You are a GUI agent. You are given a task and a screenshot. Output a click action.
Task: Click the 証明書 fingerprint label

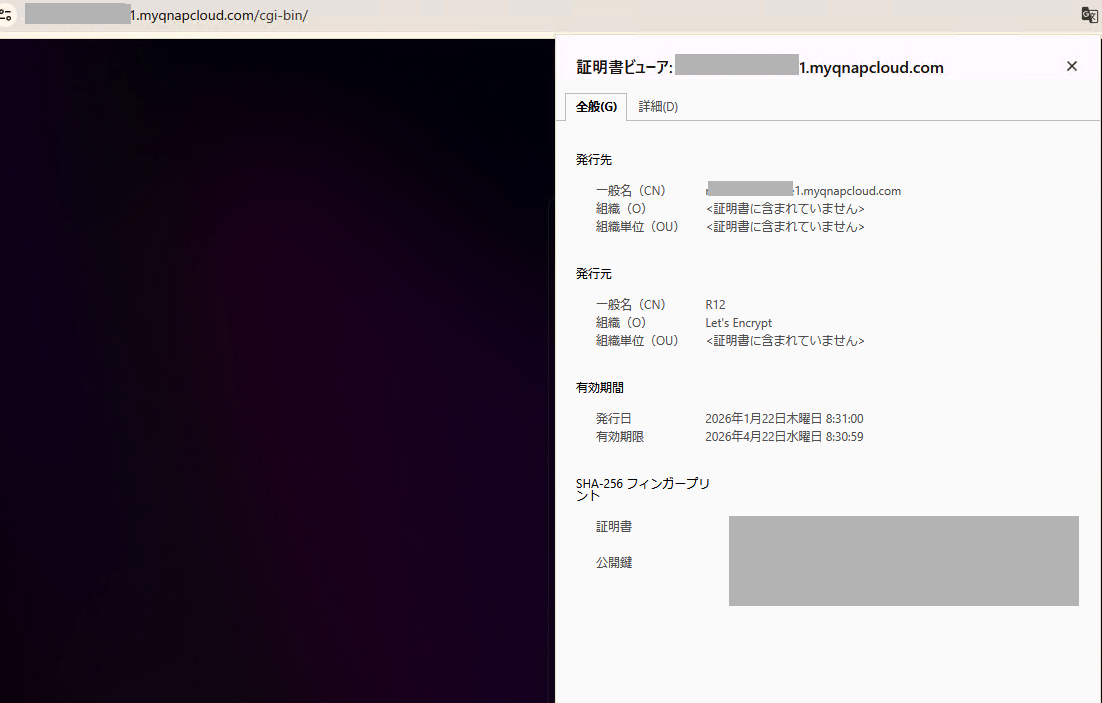click(614, 527)
